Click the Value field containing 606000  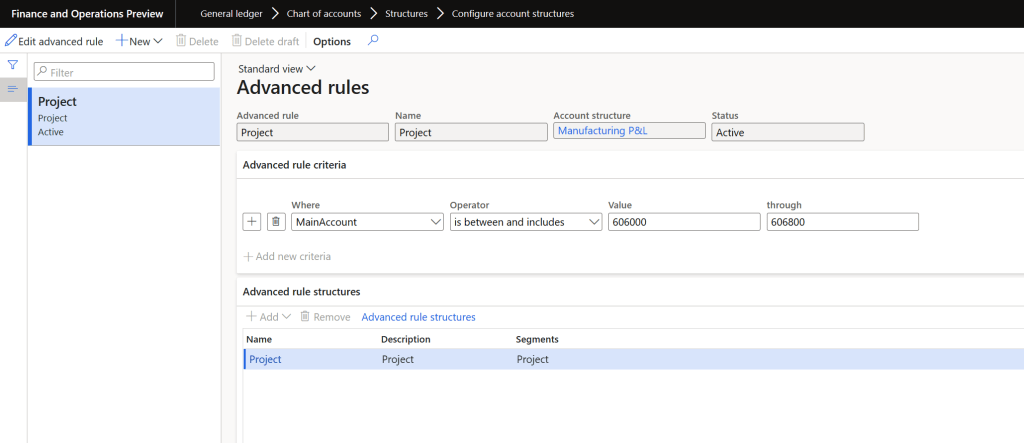[x=683, y=222]
